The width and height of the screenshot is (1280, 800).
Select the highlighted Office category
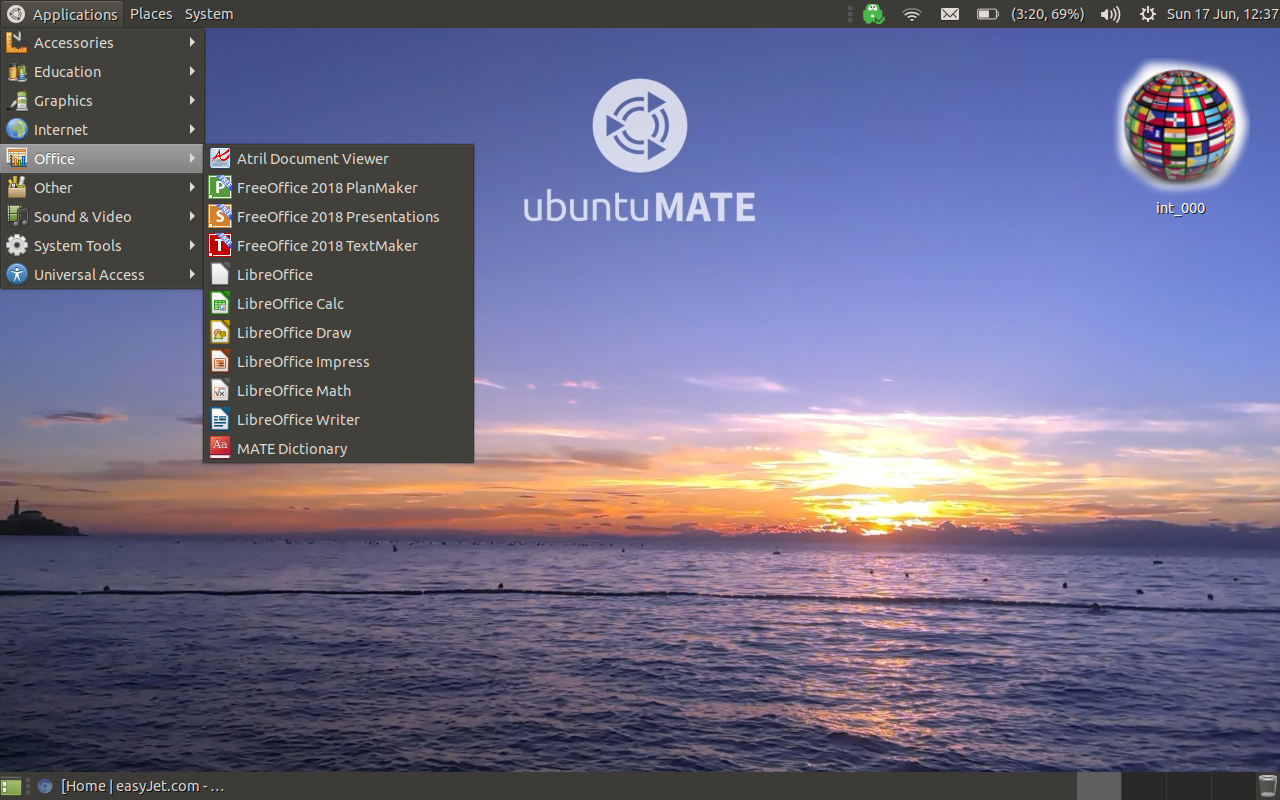[x=102, y=159]
